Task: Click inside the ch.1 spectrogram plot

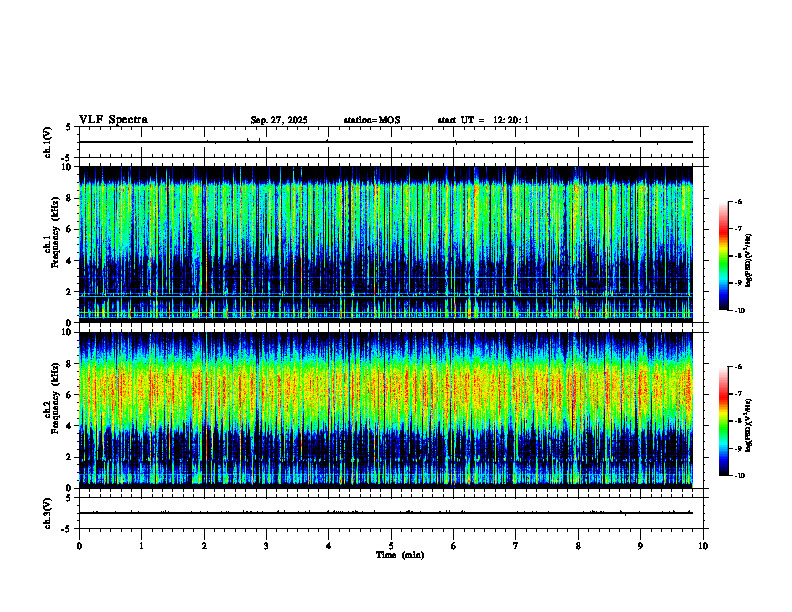Action: [x=386, y=244]
